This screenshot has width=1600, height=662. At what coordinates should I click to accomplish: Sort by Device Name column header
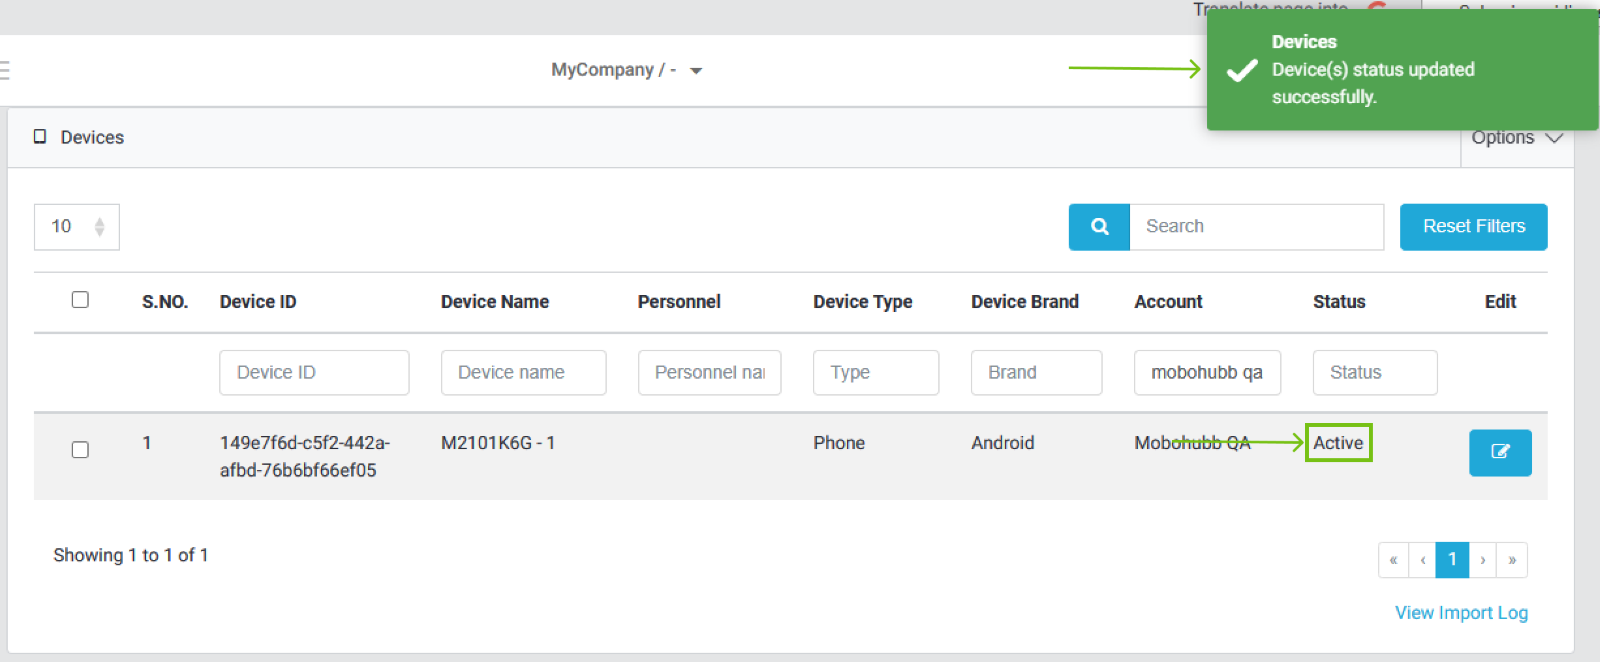tap(494, 302)
